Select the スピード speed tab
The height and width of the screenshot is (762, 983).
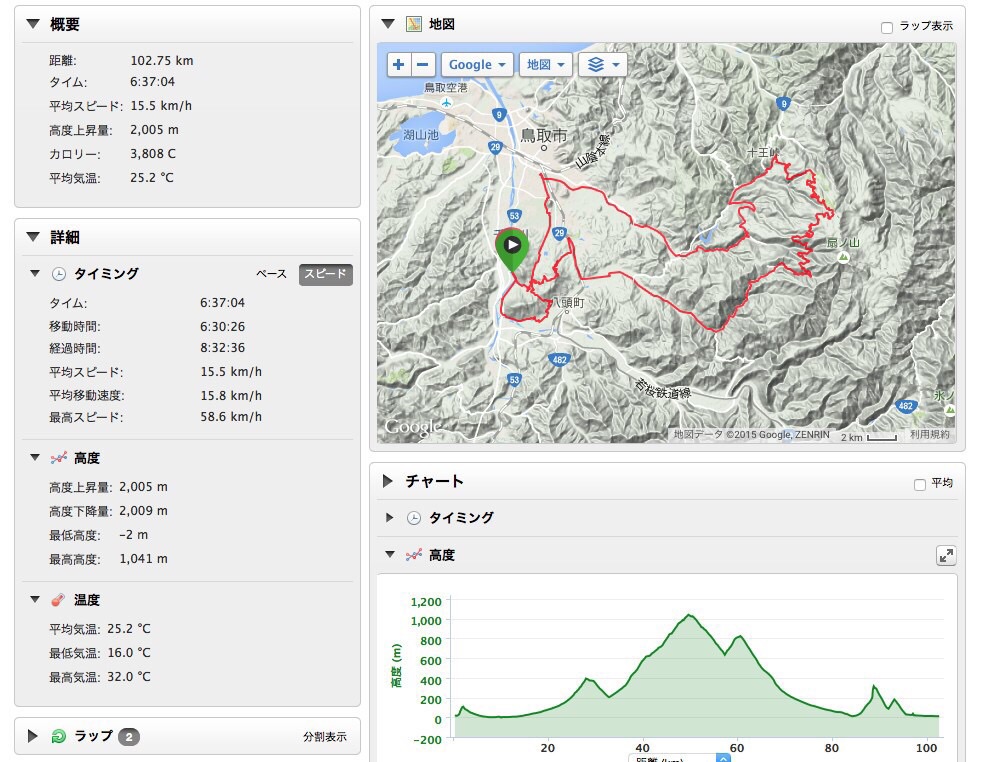click(325, 274)
